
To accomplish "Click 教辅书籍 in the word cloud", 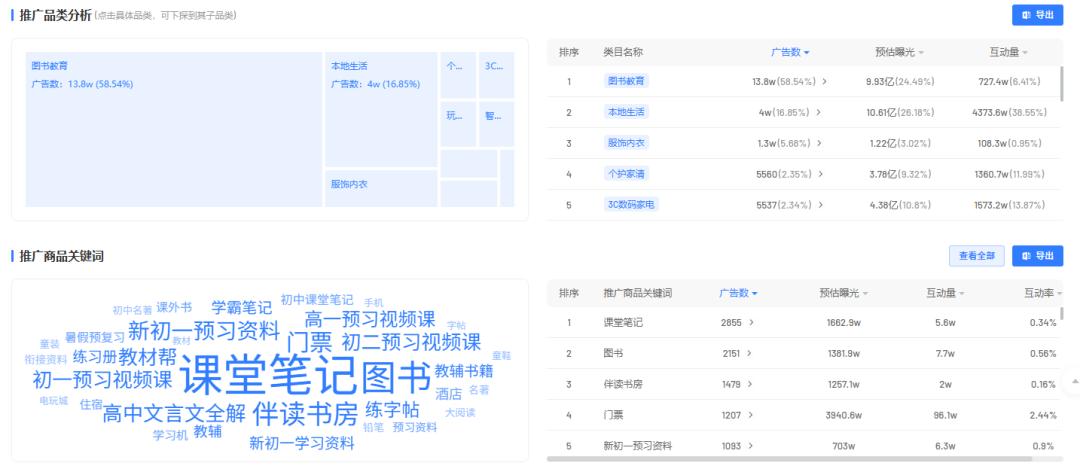I will (x=464, y=371).
